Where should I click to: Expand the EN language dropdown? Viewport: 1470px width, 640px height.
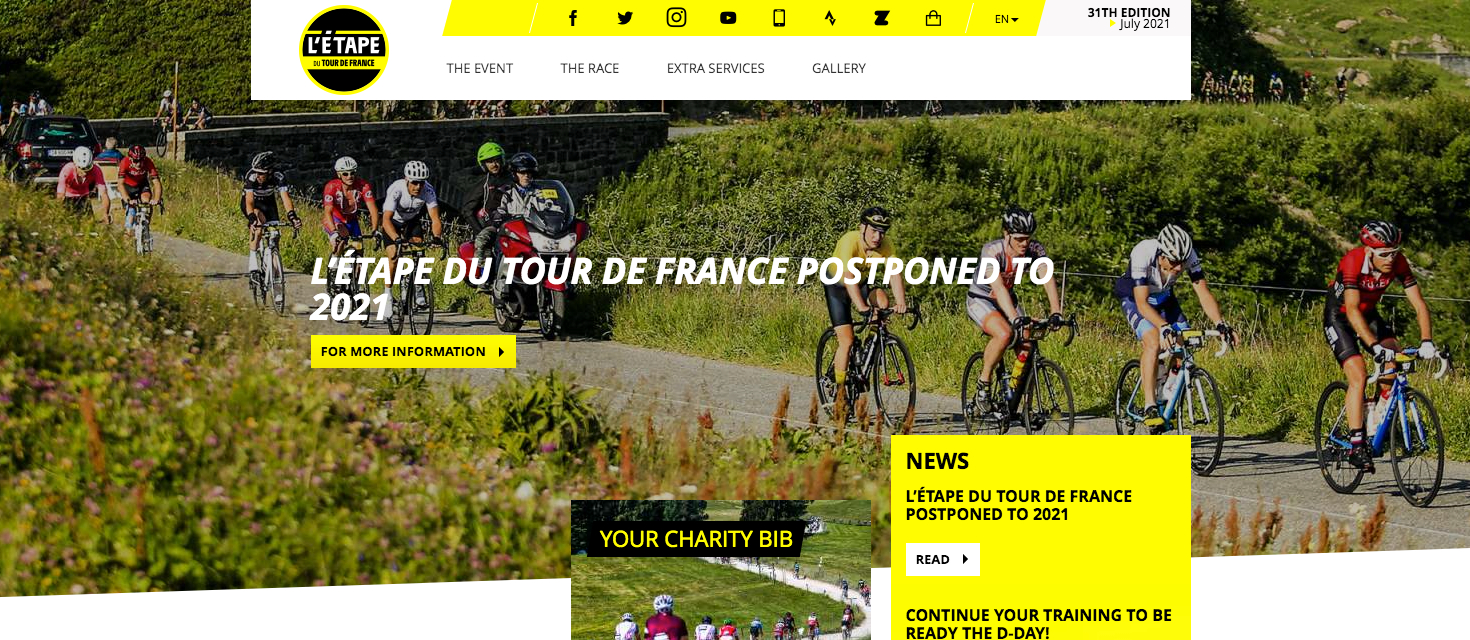(1006, 19)
